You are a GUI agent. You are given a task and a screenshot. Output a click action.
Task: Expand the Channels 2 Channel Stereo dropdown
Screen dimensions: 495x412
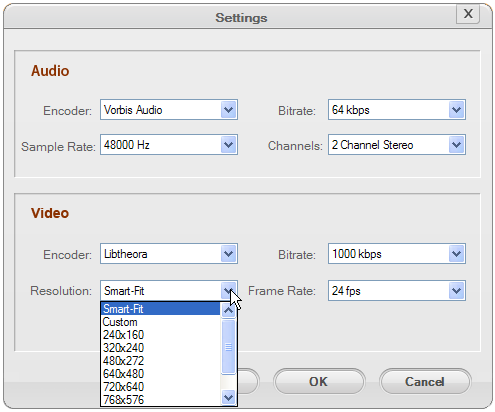pyautogui.click(x=397, y=145)
